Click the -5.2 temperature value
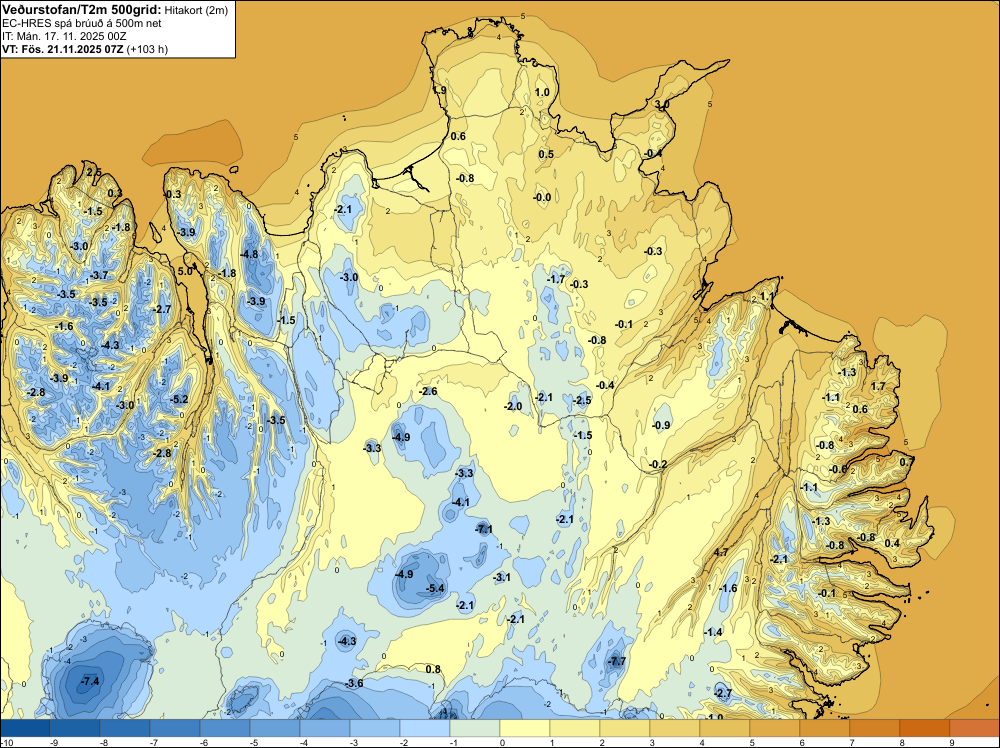Screen dimensions: 1000x748 pyautogui.click(x=180, y=399)
